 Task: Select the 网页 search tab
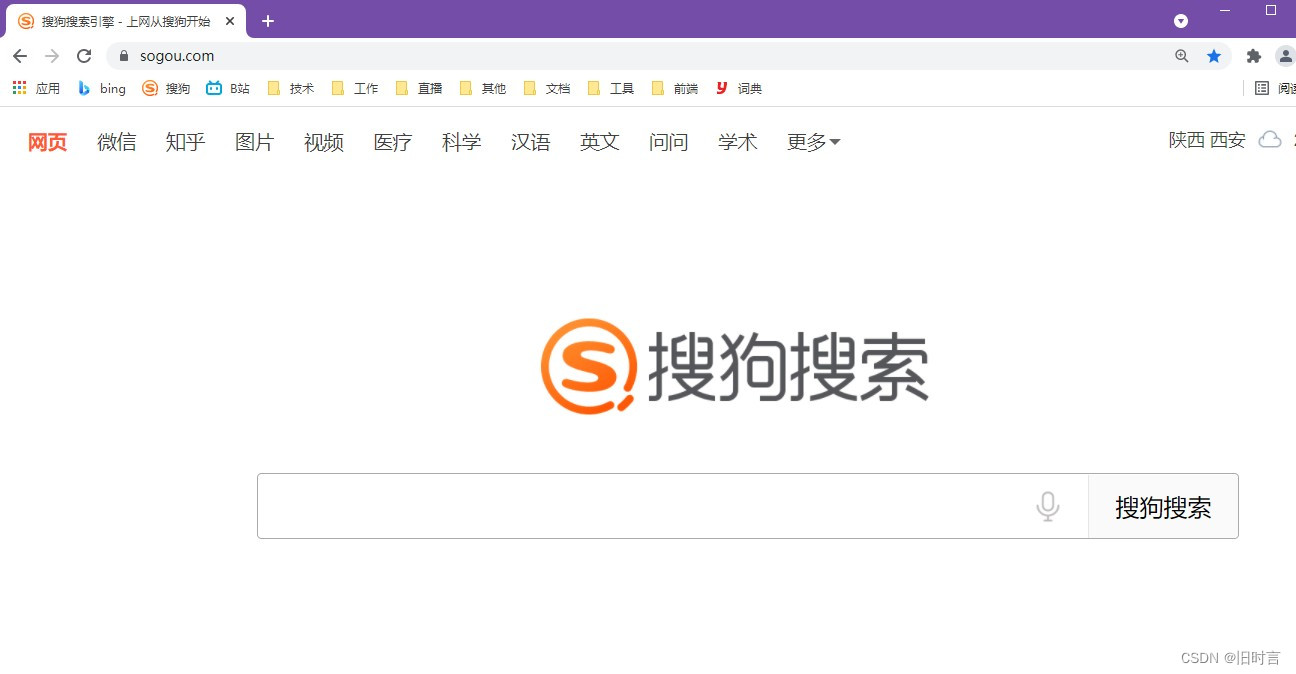click(x=47, y=142)
